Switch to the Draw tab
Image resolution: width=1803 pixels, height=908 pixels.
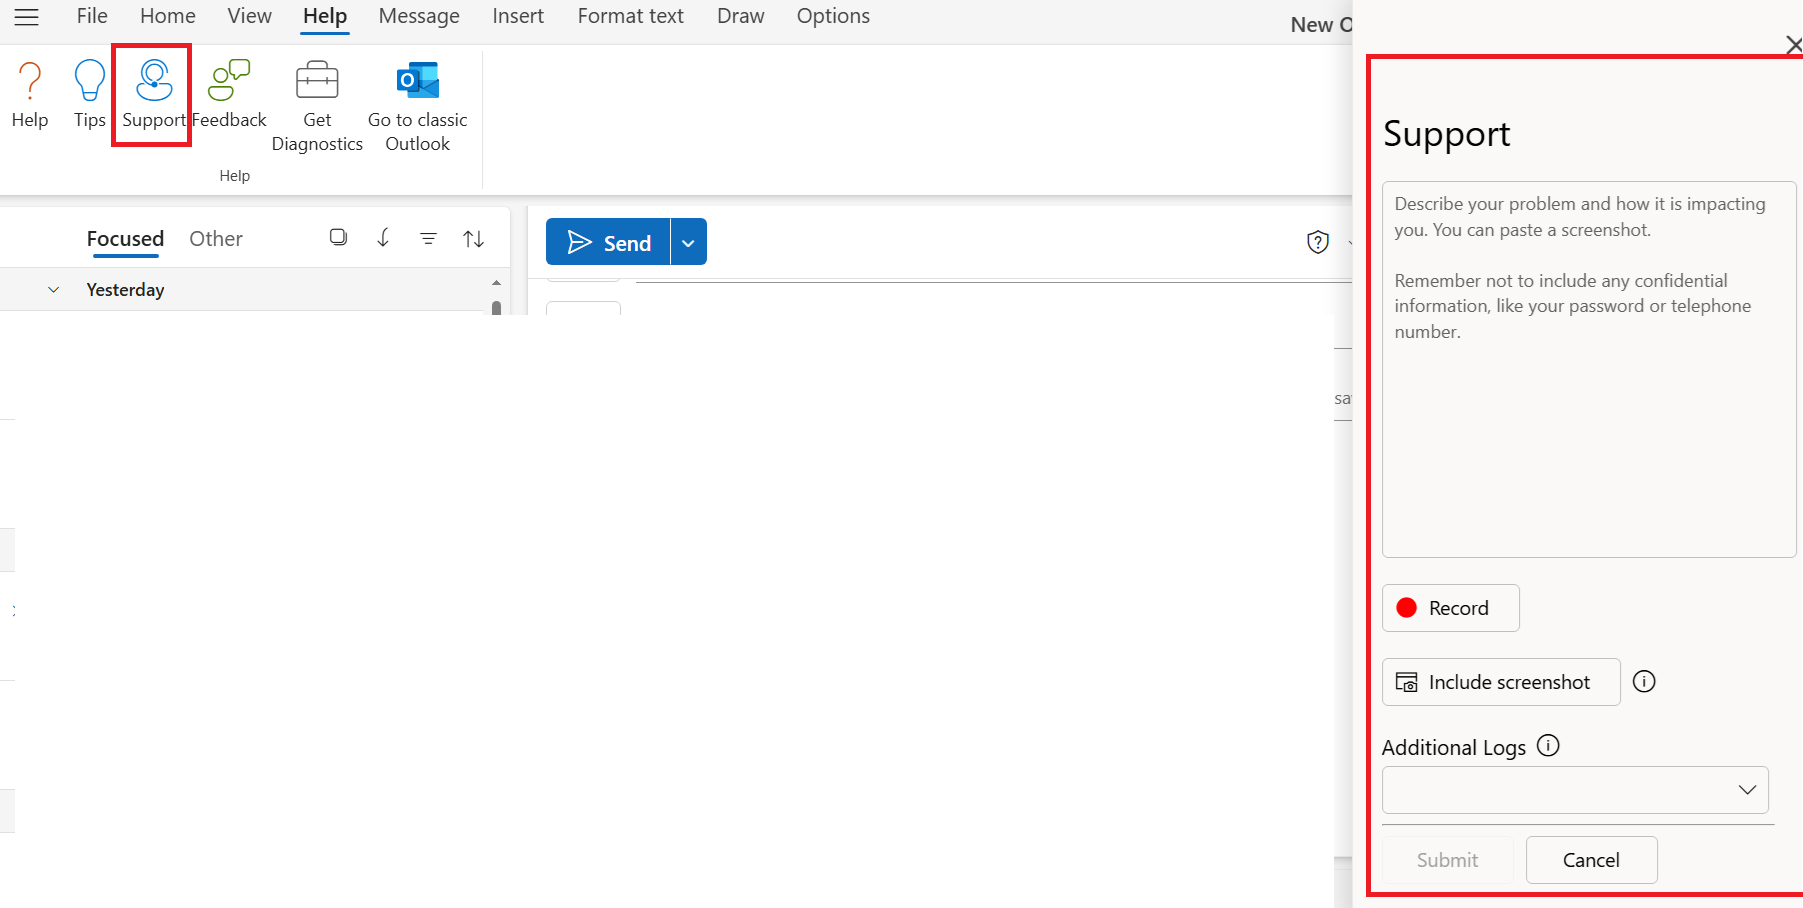741,16
